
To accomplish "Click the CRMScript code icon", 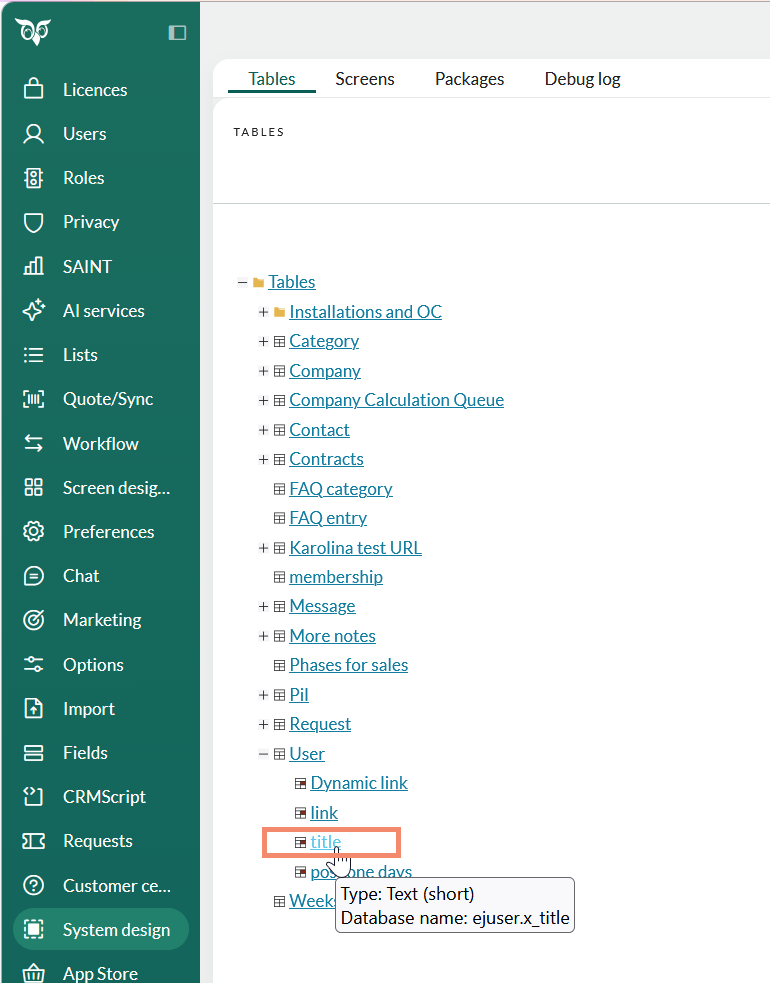I will 34,797.
